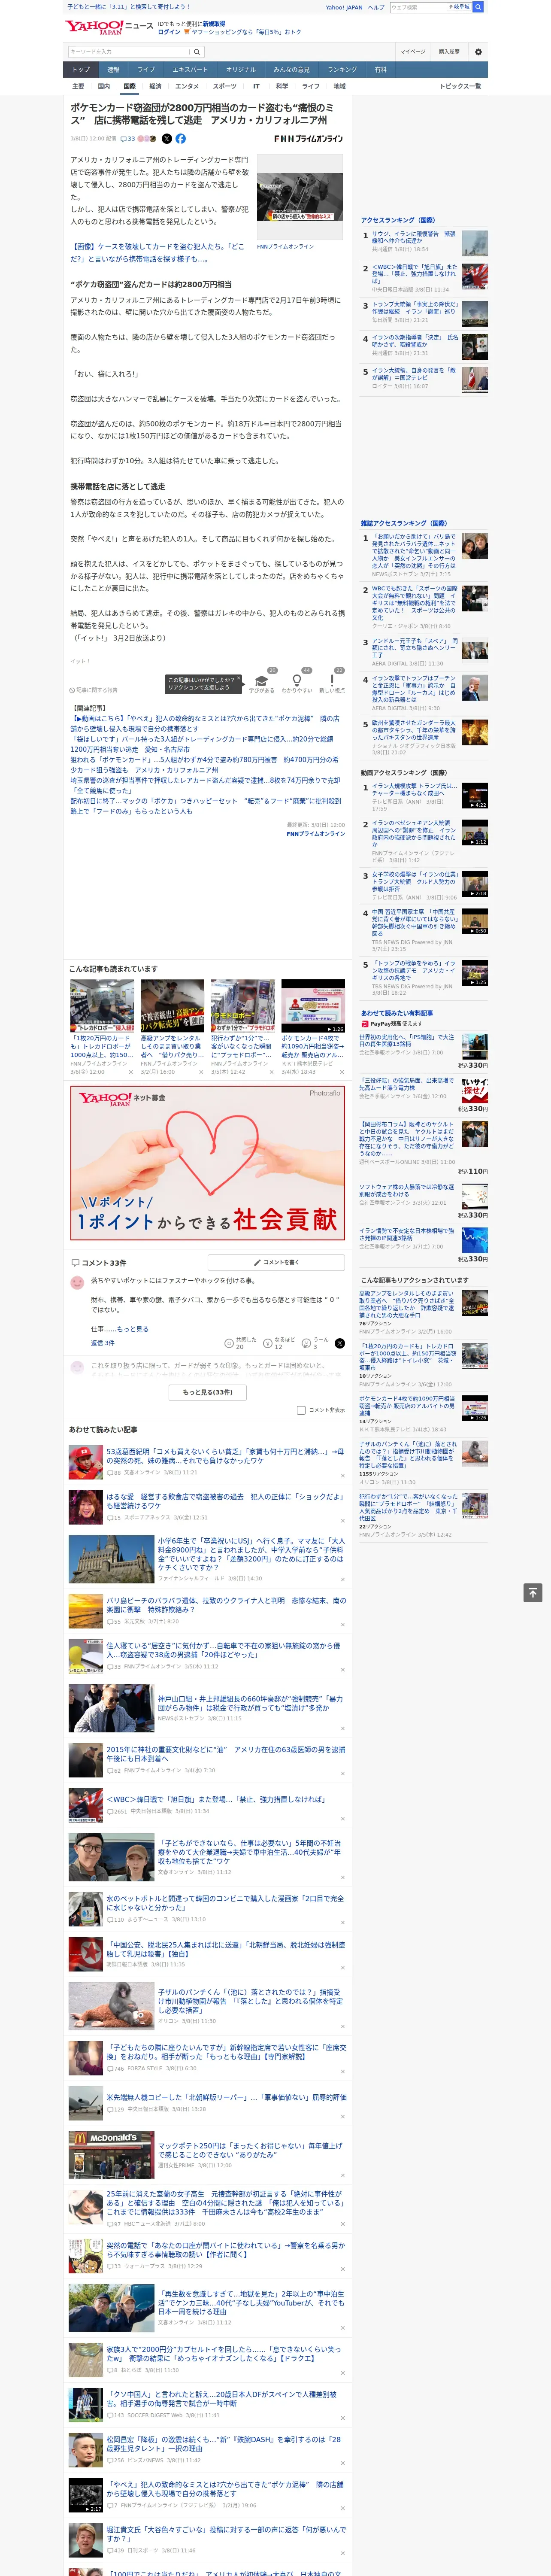Open recommended article 53歳葛西紀明

click(225, 1455)
